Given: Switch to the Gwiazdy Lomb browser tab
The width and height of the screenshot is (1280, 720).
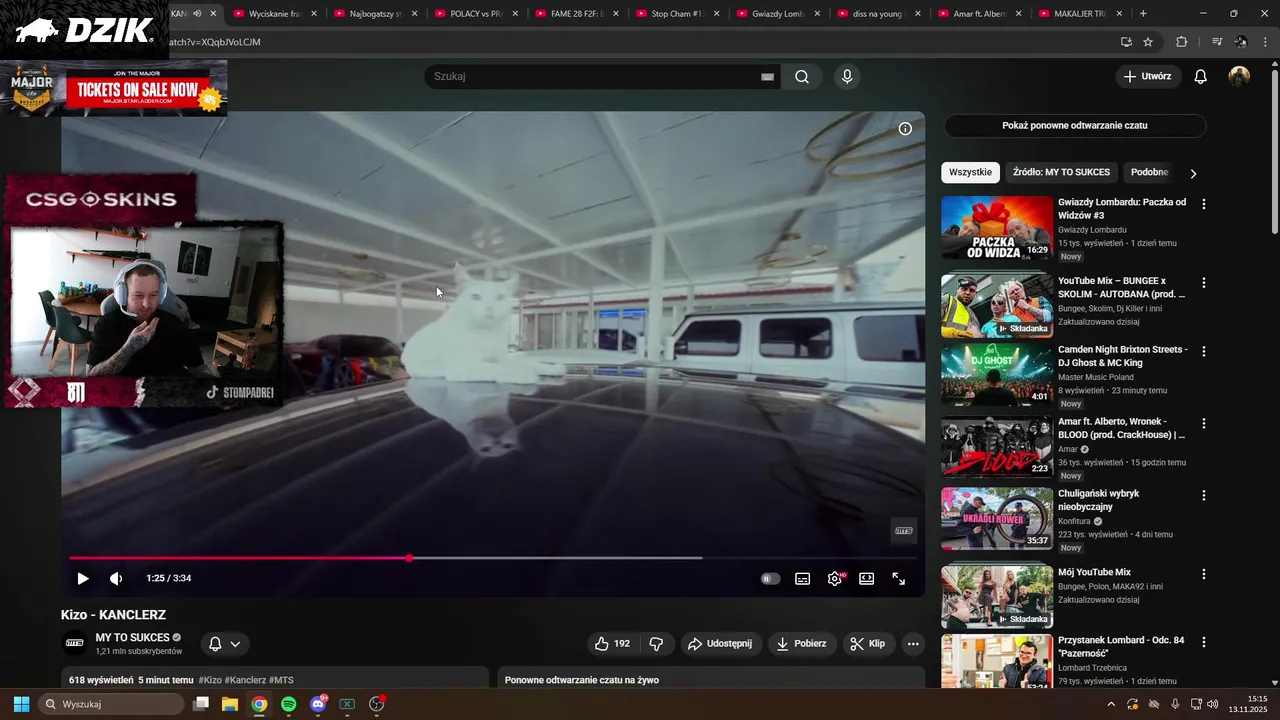Looking at the screenshot, I should tap(779, 14).
